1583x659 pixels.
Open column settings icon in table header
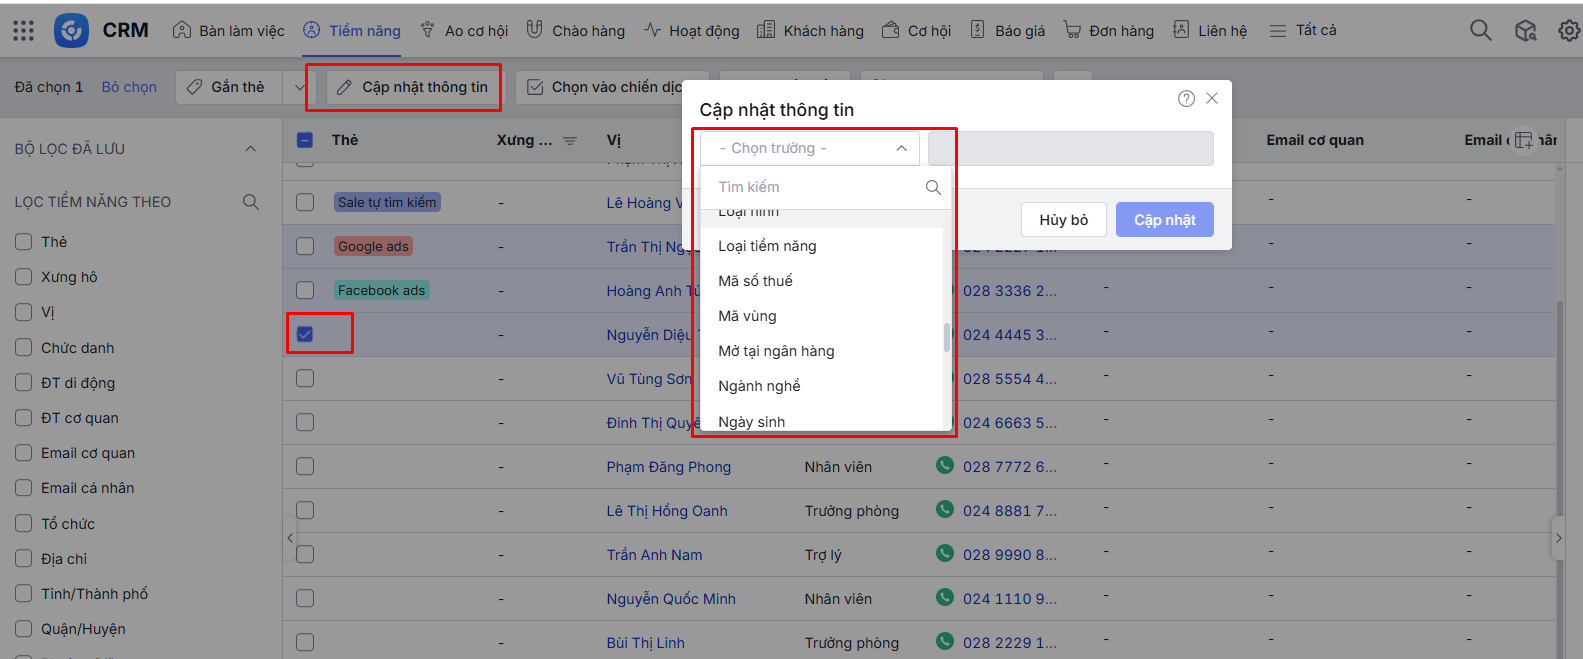1523,140
